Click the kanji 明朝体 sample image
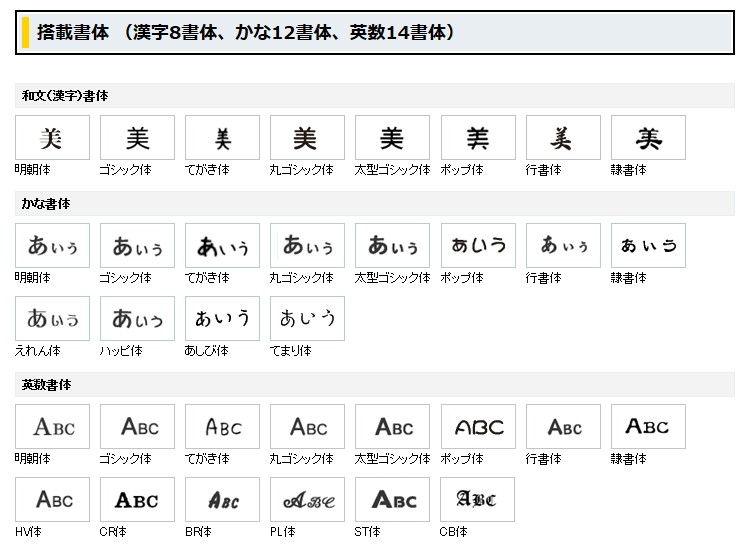Image resolution: width=750 pixels, height=549 pixels. pos(52,138)
